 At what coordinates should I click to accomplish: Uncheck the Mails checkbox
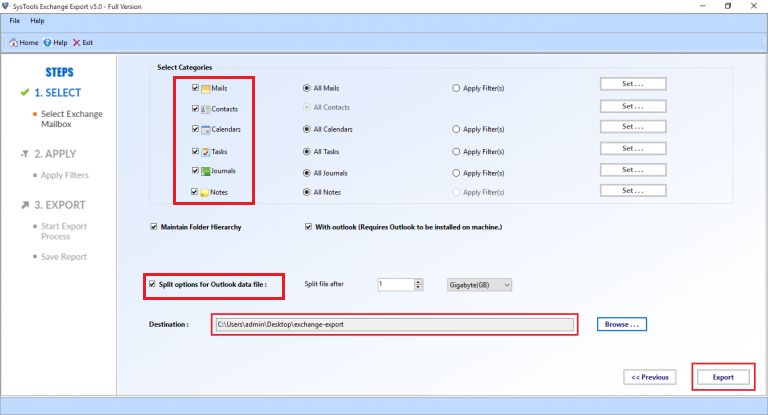pyautogui.click(x=195, y=88)
